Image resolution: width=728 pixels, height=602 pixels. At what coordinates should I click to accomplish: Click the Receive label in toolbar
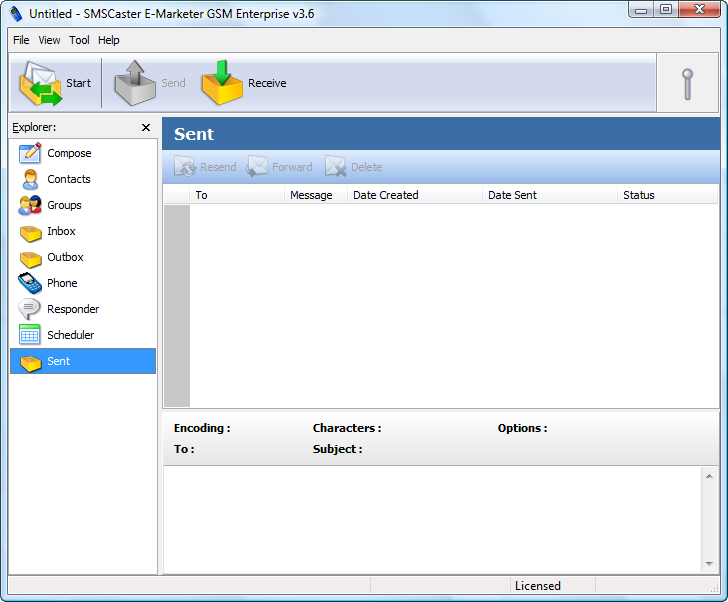(x=267, y=83)
